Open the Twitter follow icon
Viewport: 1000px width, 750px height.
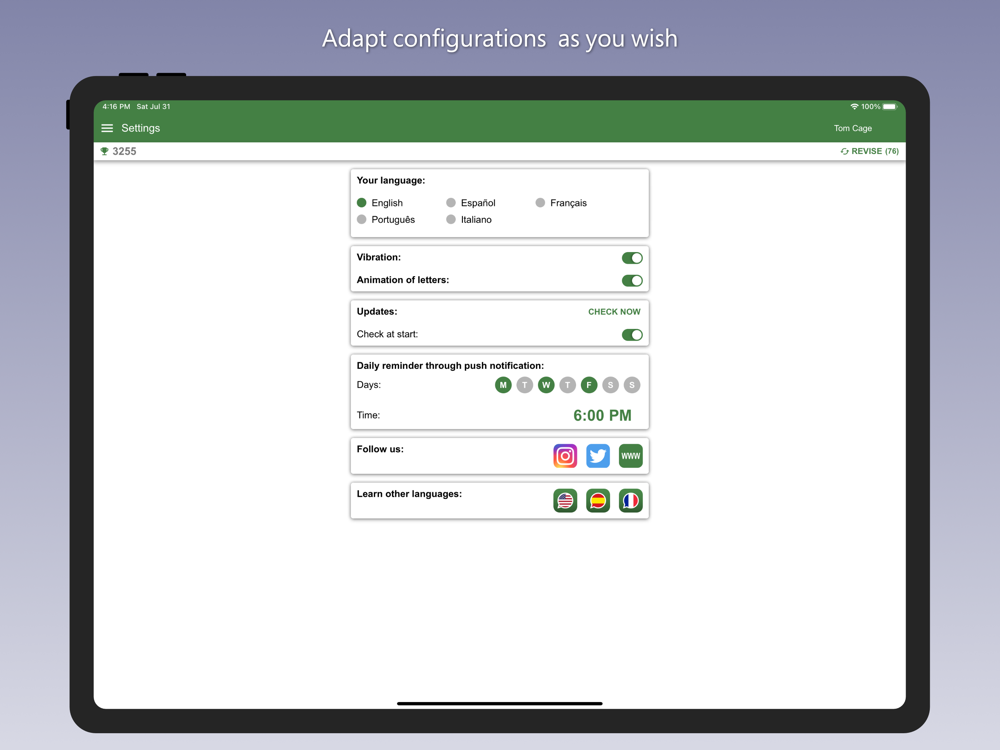coord(598,456)
